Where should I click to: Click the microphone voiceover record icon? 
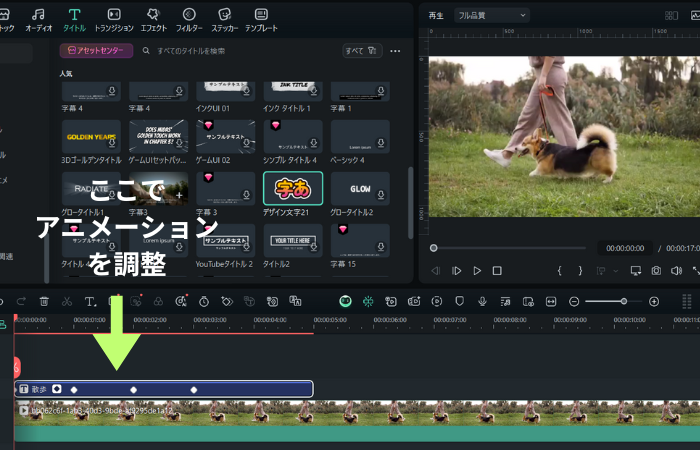482,301
